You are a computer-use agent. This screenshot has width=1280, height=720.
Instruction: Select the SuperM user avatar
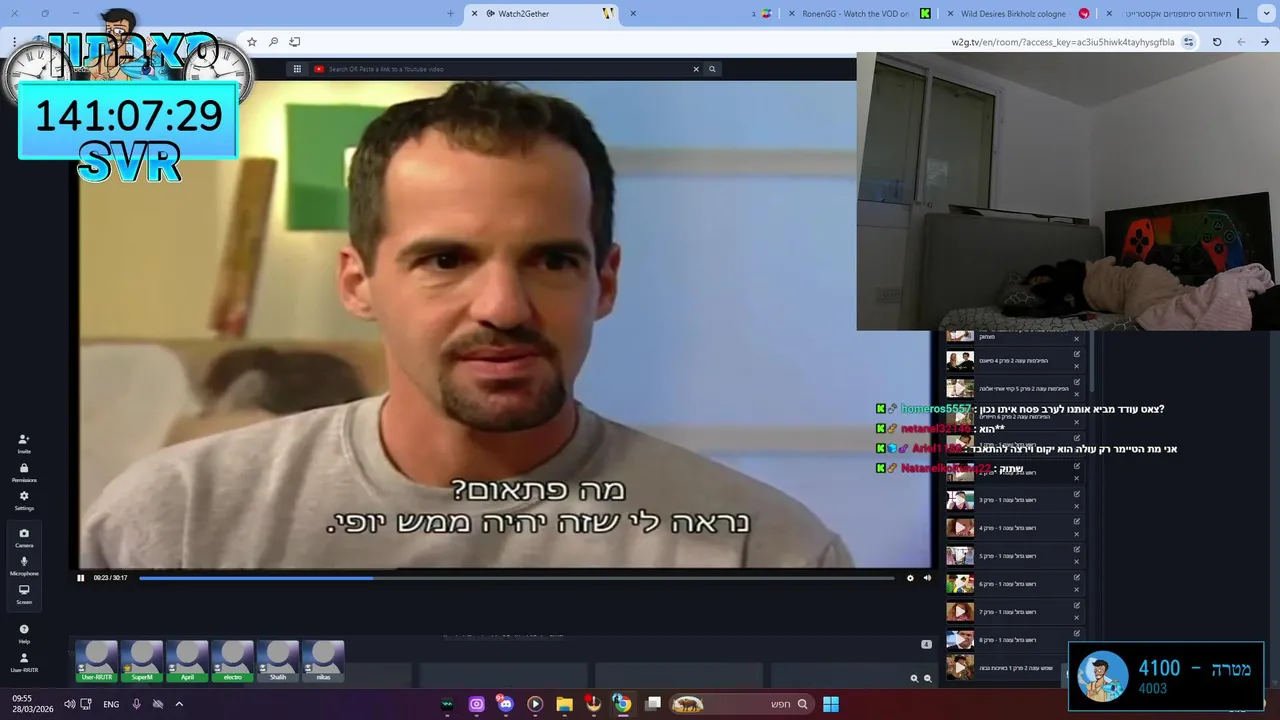click(142, 661)
